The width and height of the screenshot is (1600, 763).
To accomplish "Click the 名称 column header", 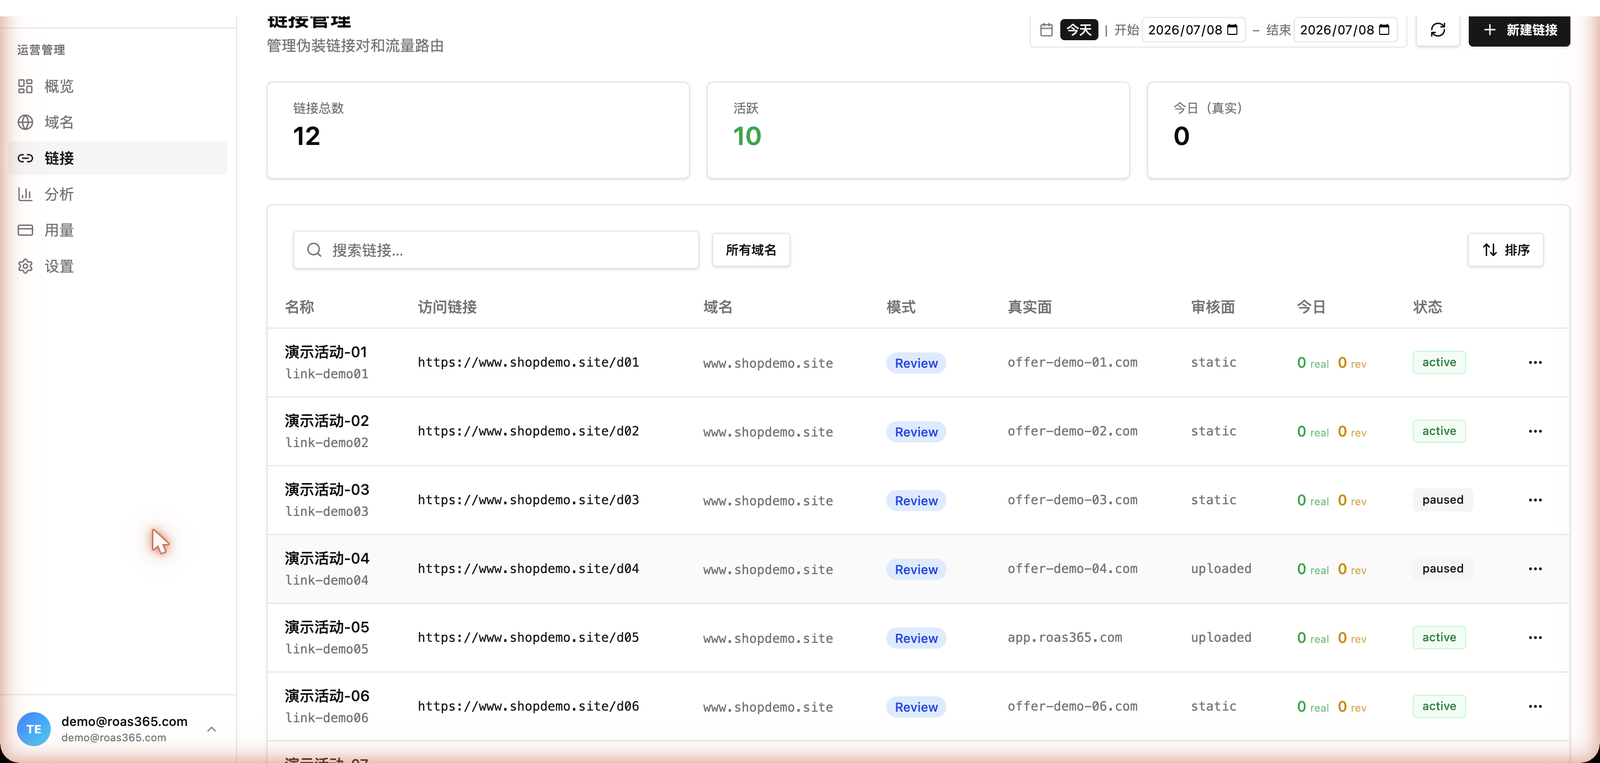I will [299, 307].
